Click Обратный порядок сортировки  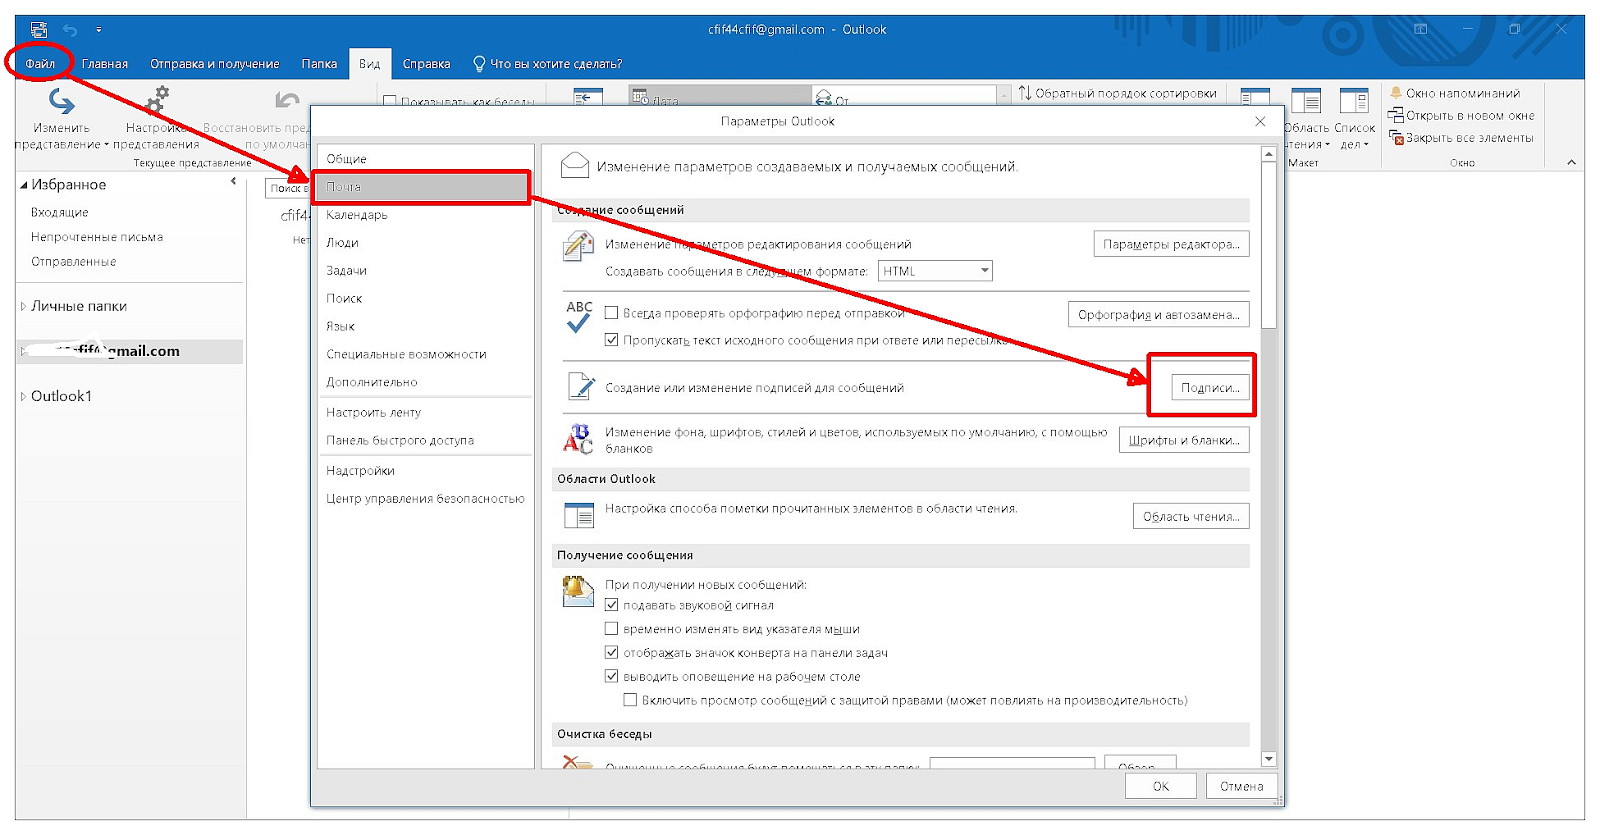click(1117, 93)
